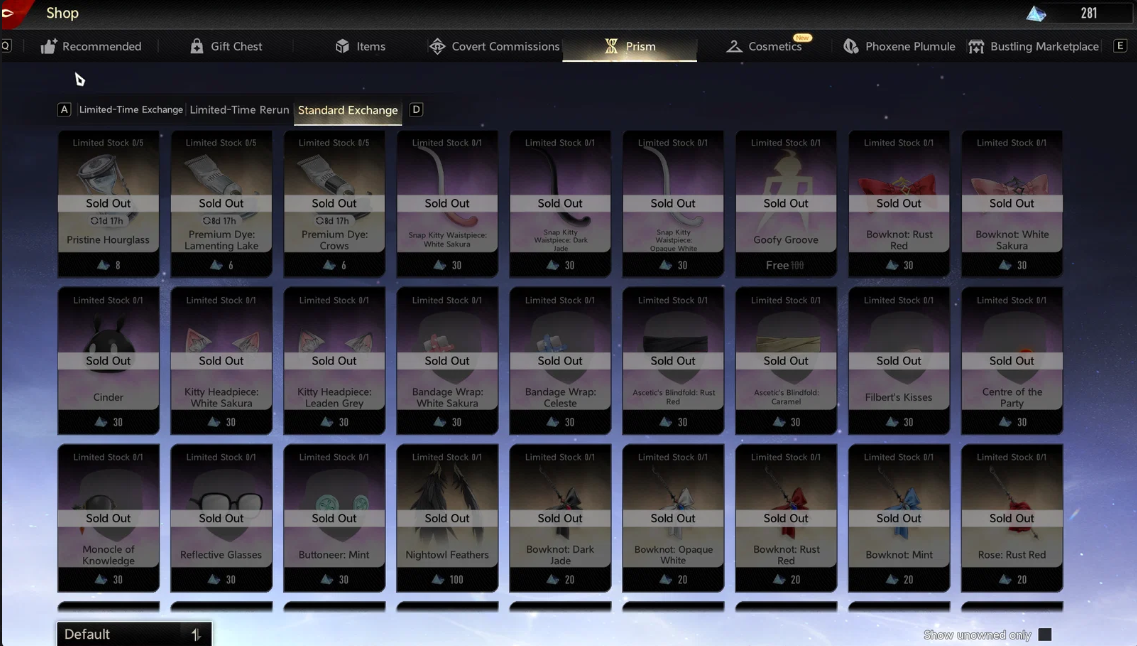Select Monocle of Knowledge card
This screenshot has width=1137, height=646.
(108, 518)
